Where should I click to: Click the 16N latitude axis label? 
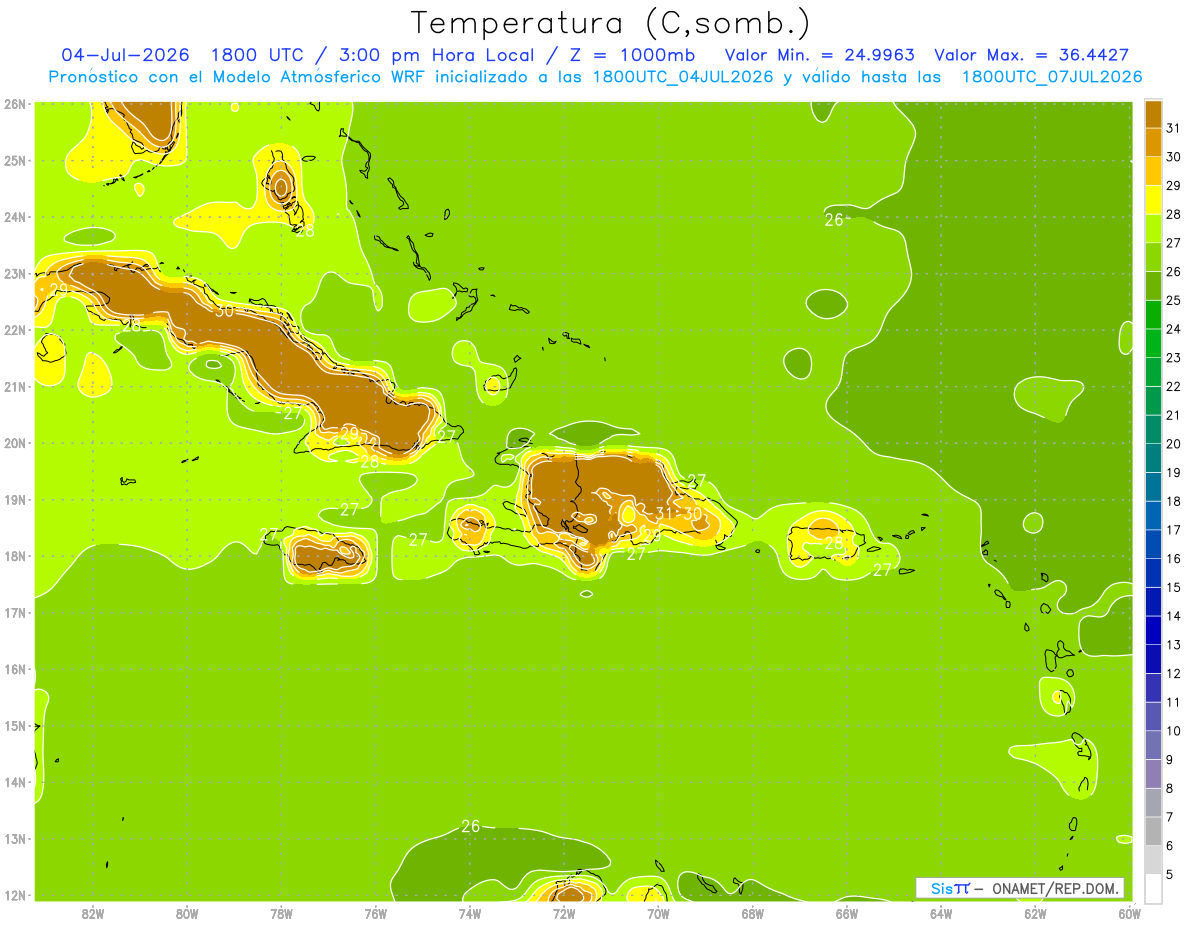(15, 669)
